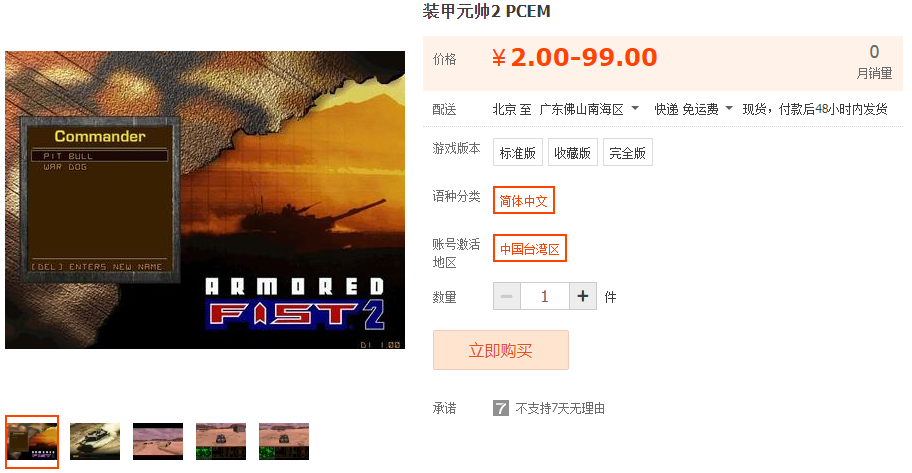The image size is (912, 473).
Task: Click the minus quantity decrease button
Action: click(x=507, y=296)
